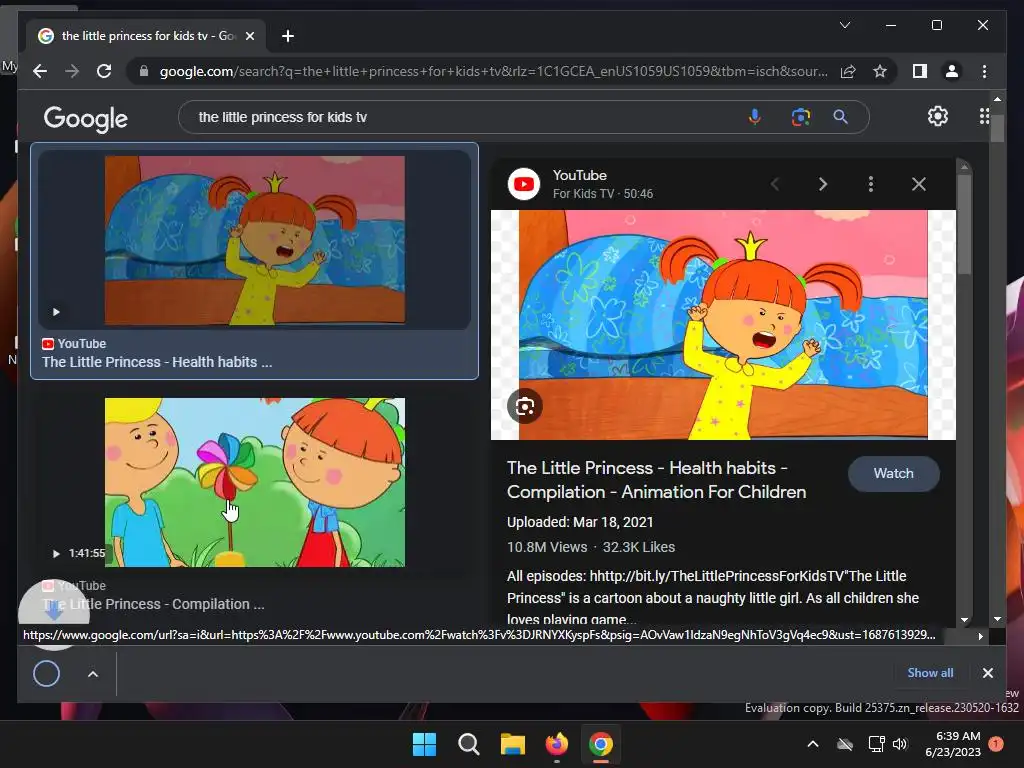Open the YouTube source icon in the preview
Image resolution: width=1024 pixels, height=768 pixels.
(x=524, y=184)
